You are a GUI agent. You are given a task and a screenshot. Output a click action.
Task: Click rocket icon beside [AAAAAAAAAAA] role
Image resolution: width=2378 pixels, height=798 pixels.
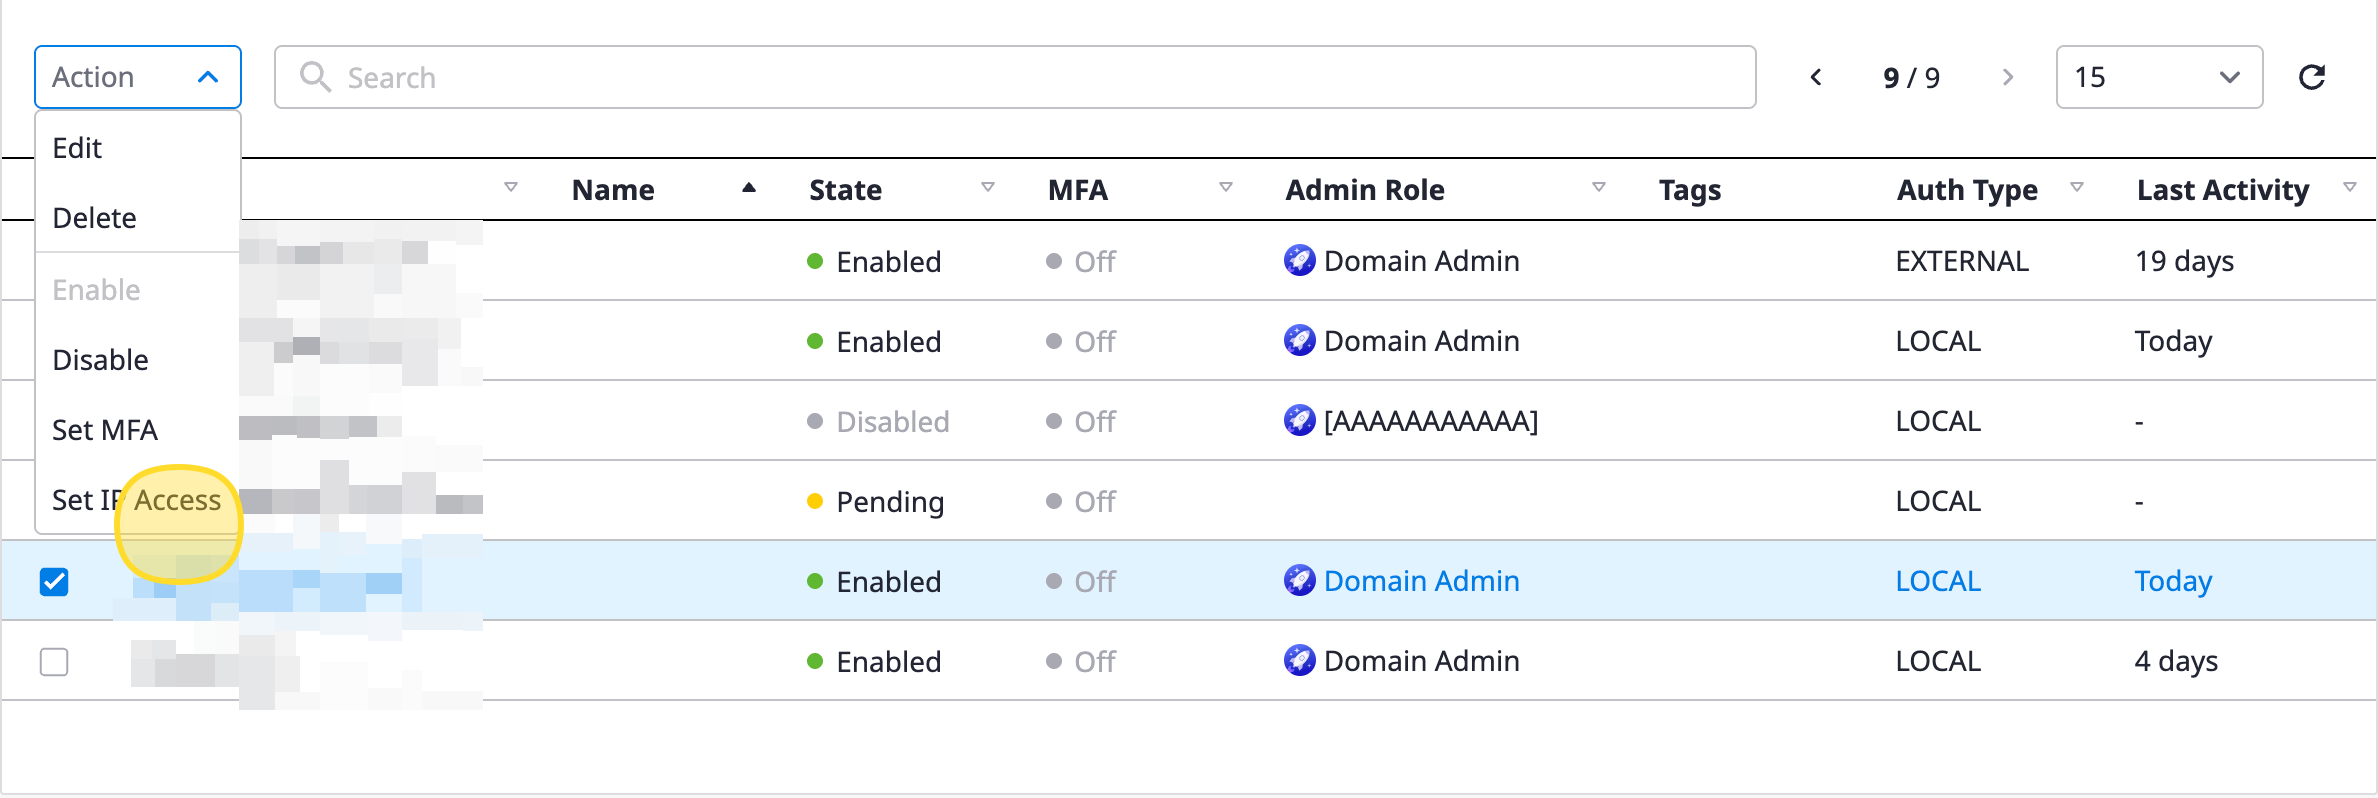(1299, 421)
